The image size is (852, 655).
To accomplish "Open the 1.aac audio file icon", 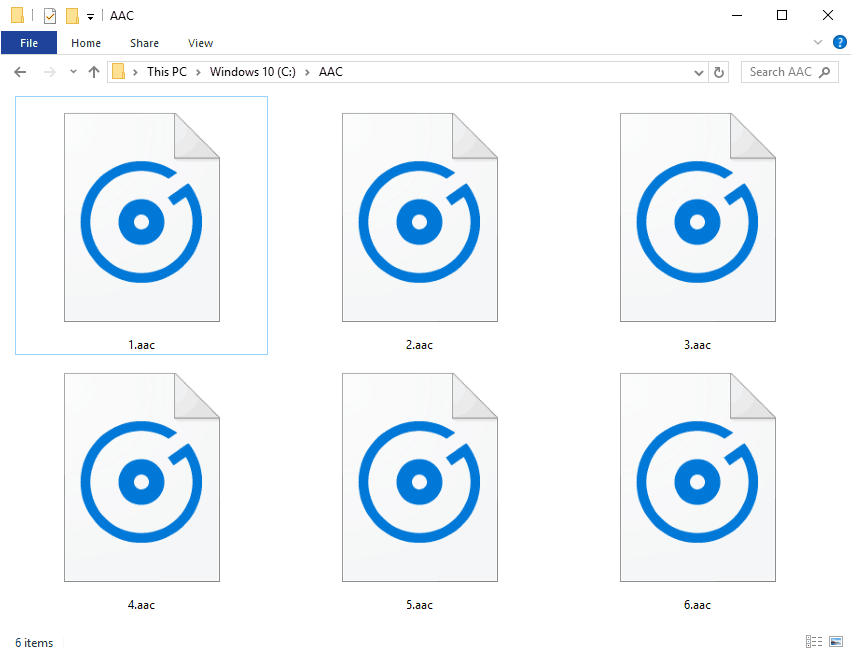I will click(141, 218).
